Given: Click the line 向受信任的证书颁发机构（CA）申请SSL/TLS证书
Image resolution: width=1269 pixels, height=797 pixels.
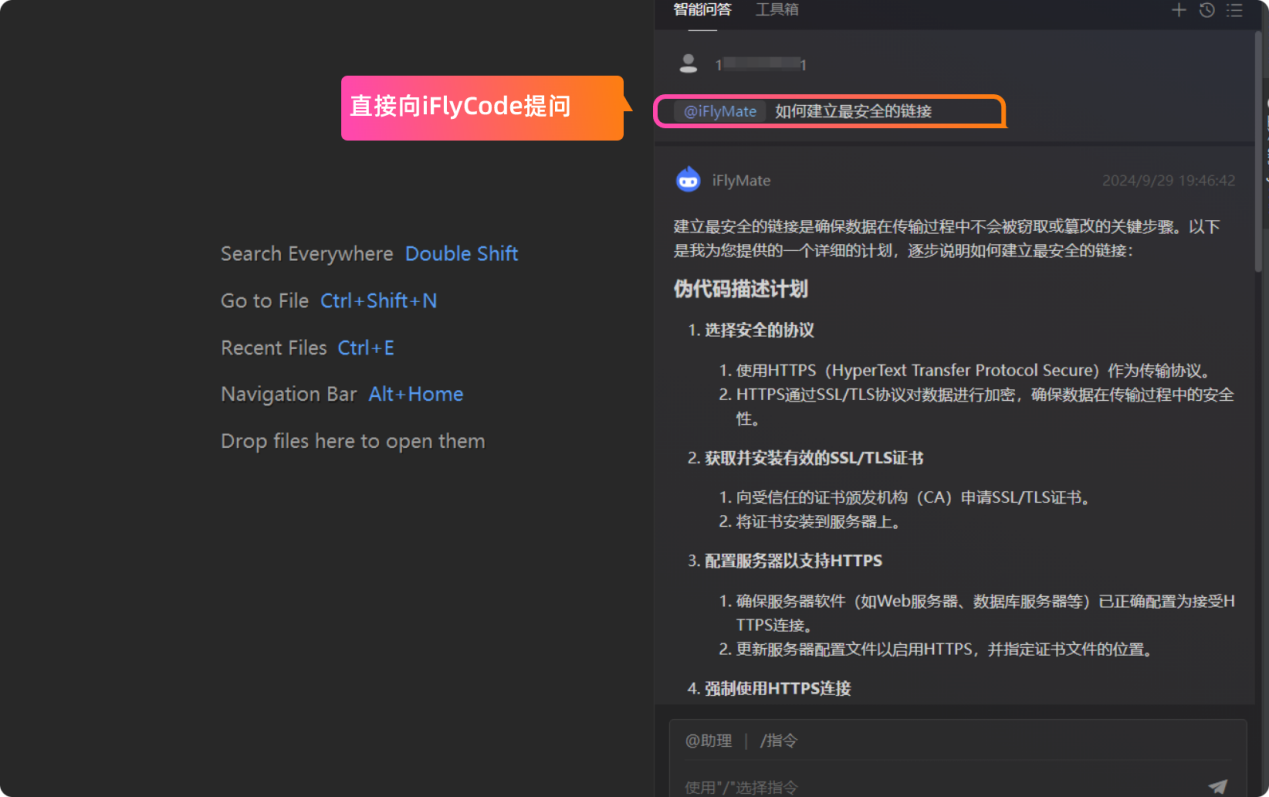Looking at the screenshot, I should coord(905,497).
